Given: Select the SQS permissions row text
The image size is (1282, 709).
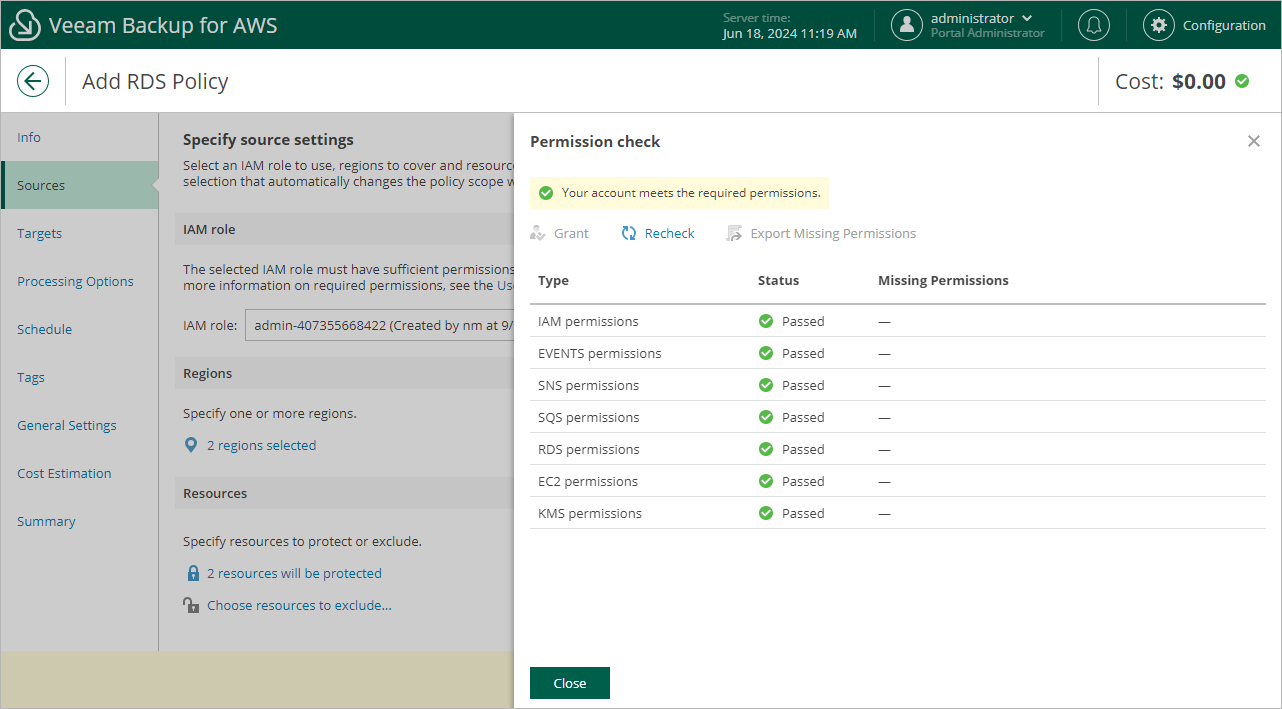Looking at the screenshot, I should (x=588, y=417).
